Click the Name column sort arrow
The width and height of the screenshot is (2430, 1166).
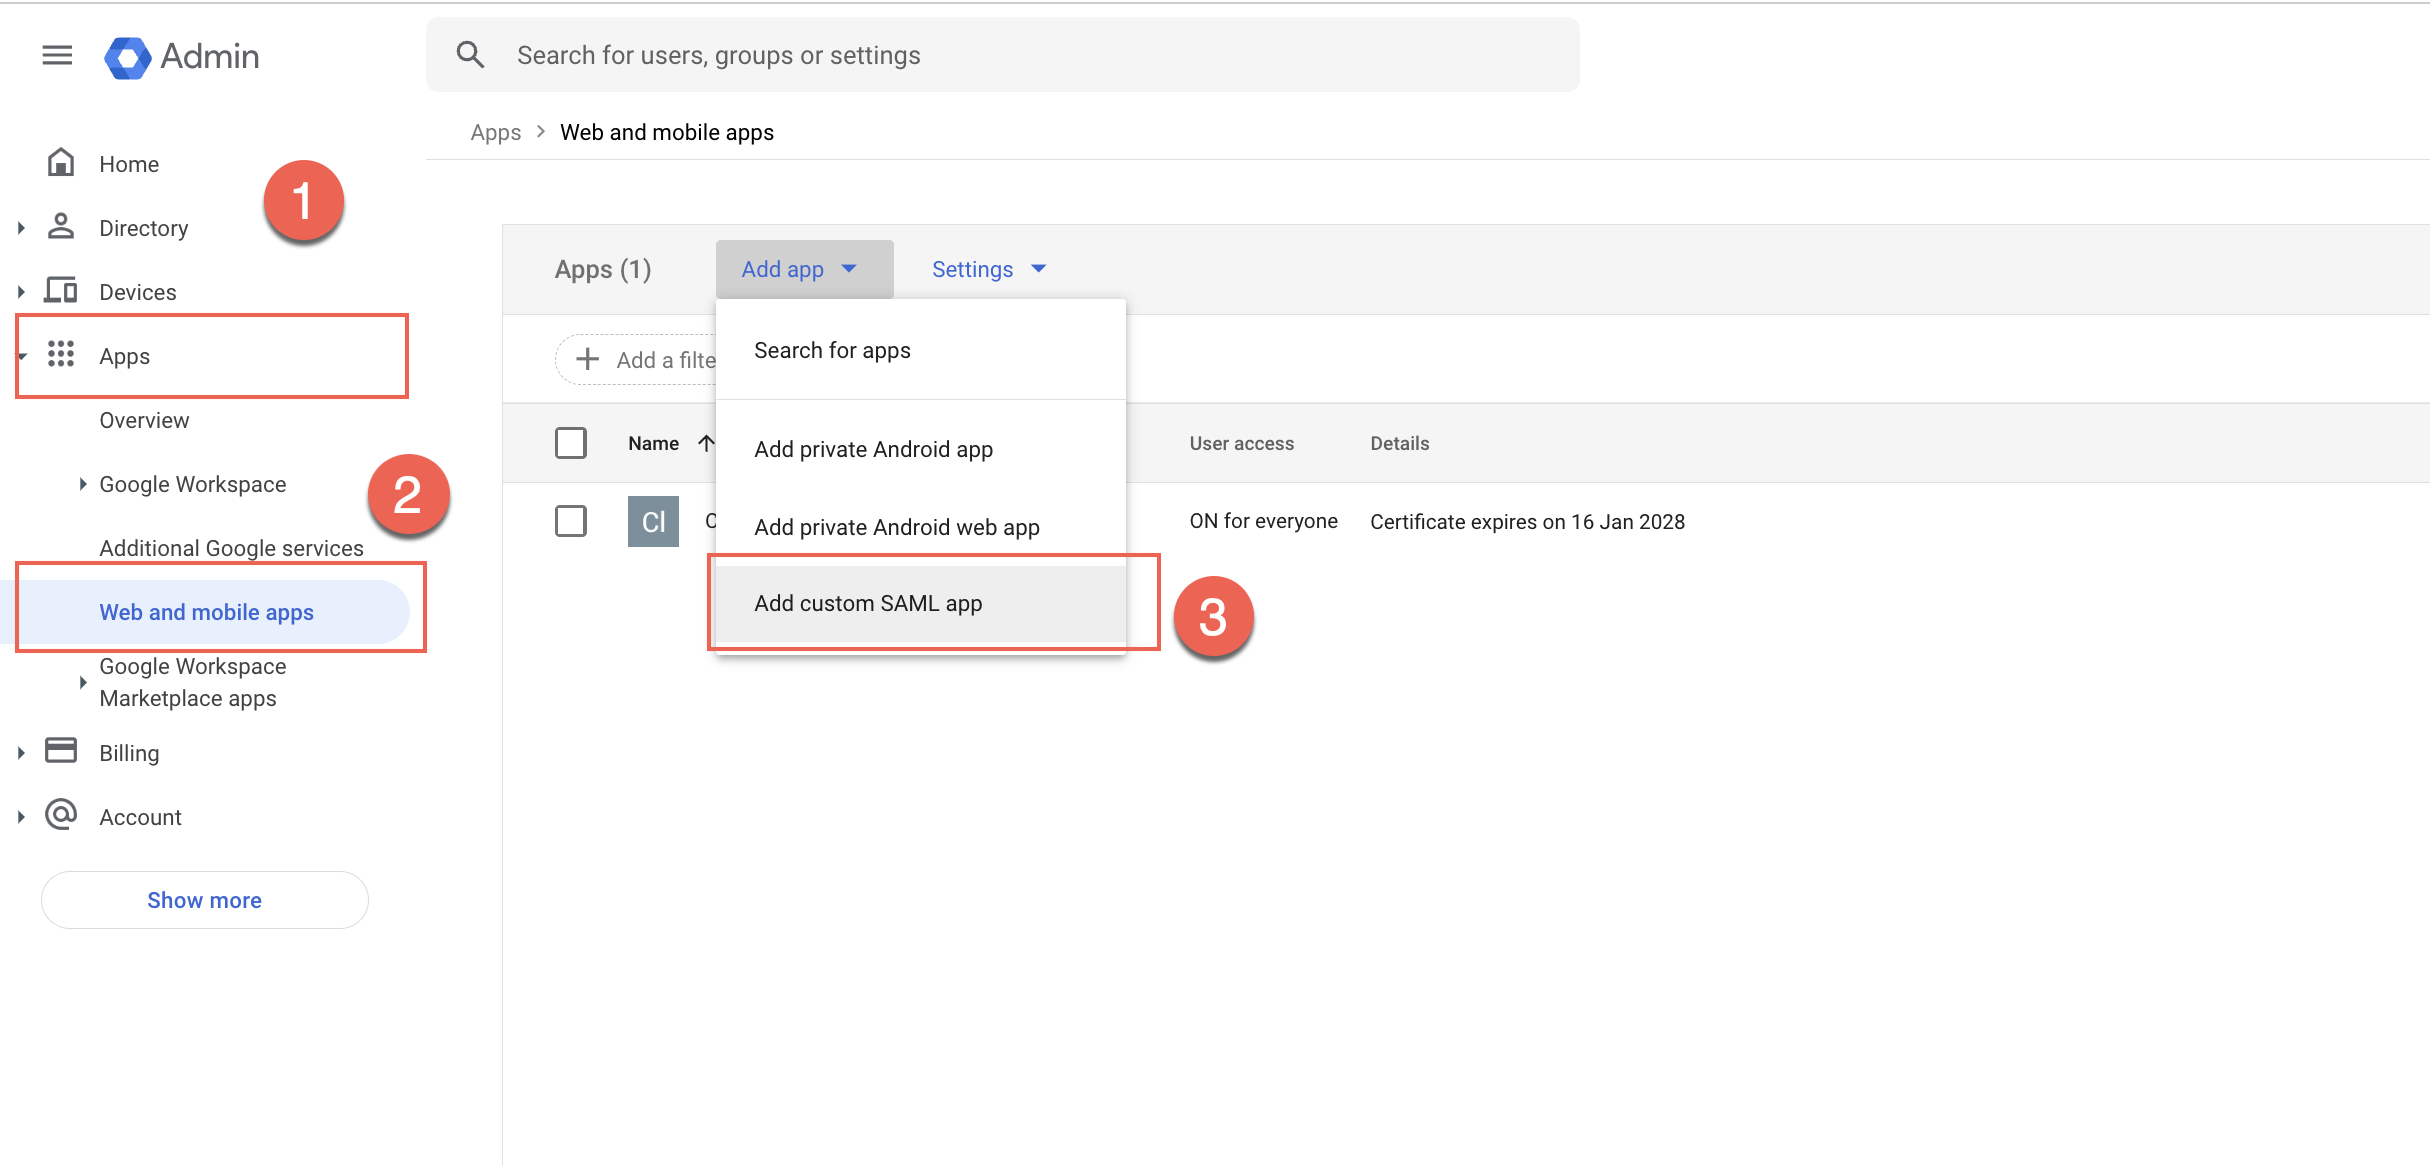click(x=706, y=443)
